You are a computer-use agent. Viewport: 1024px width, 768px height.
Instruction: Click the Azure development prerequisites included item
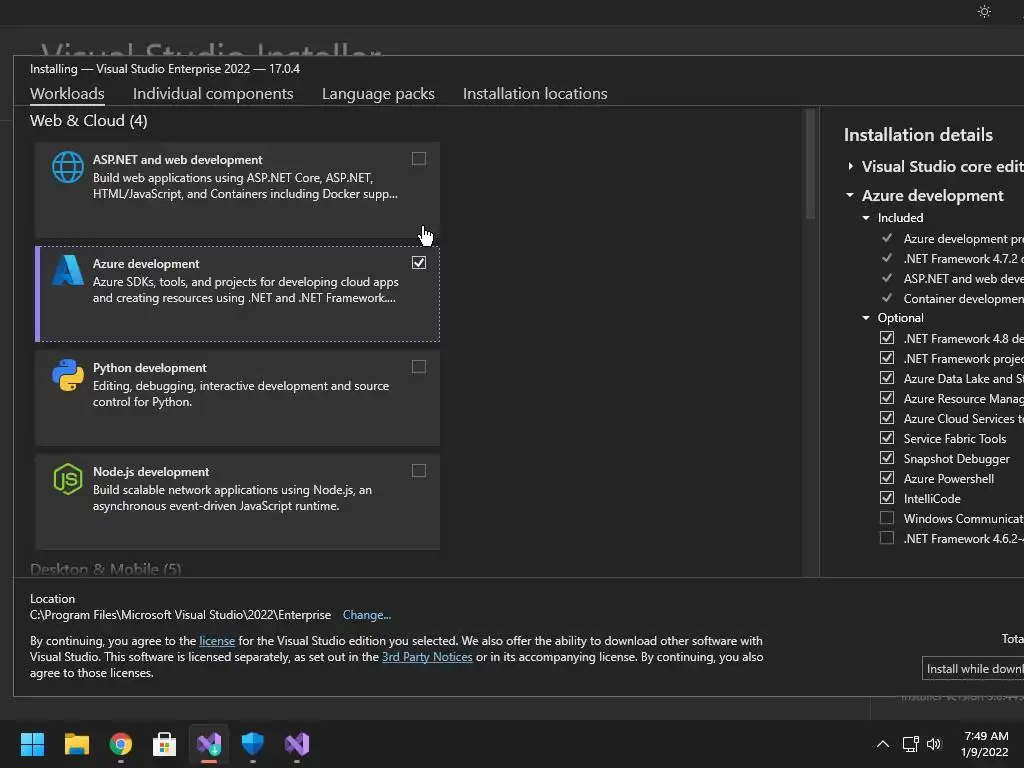point(963,238)
